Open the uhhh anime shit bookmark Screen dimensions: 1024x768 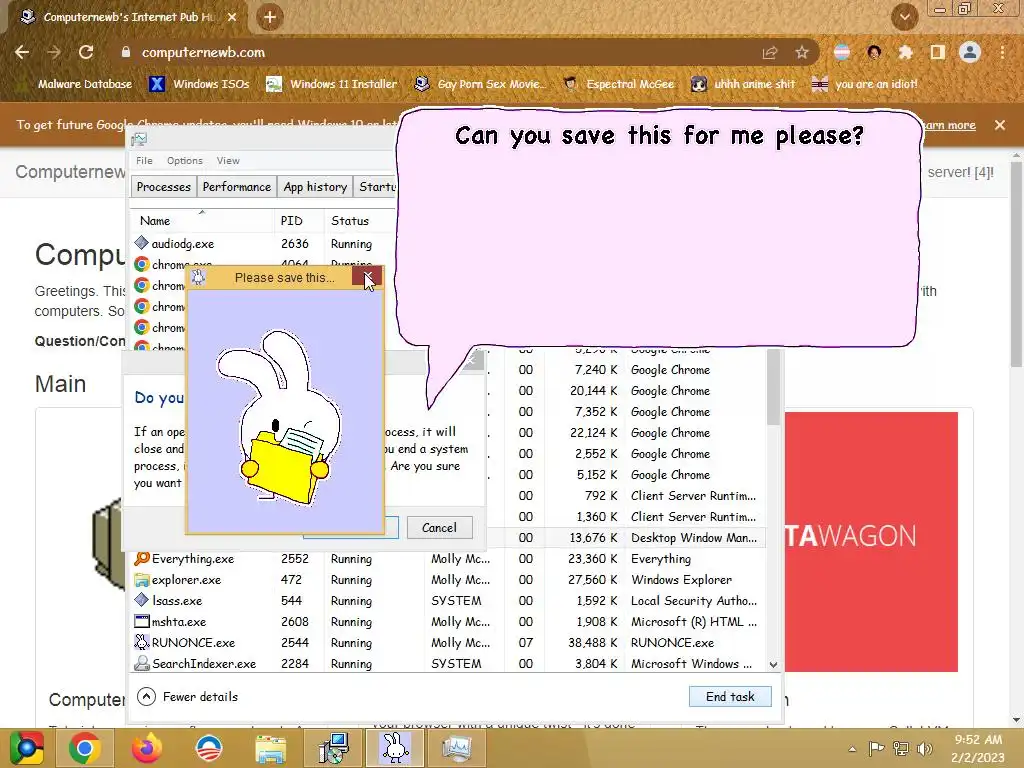(743, 84)
